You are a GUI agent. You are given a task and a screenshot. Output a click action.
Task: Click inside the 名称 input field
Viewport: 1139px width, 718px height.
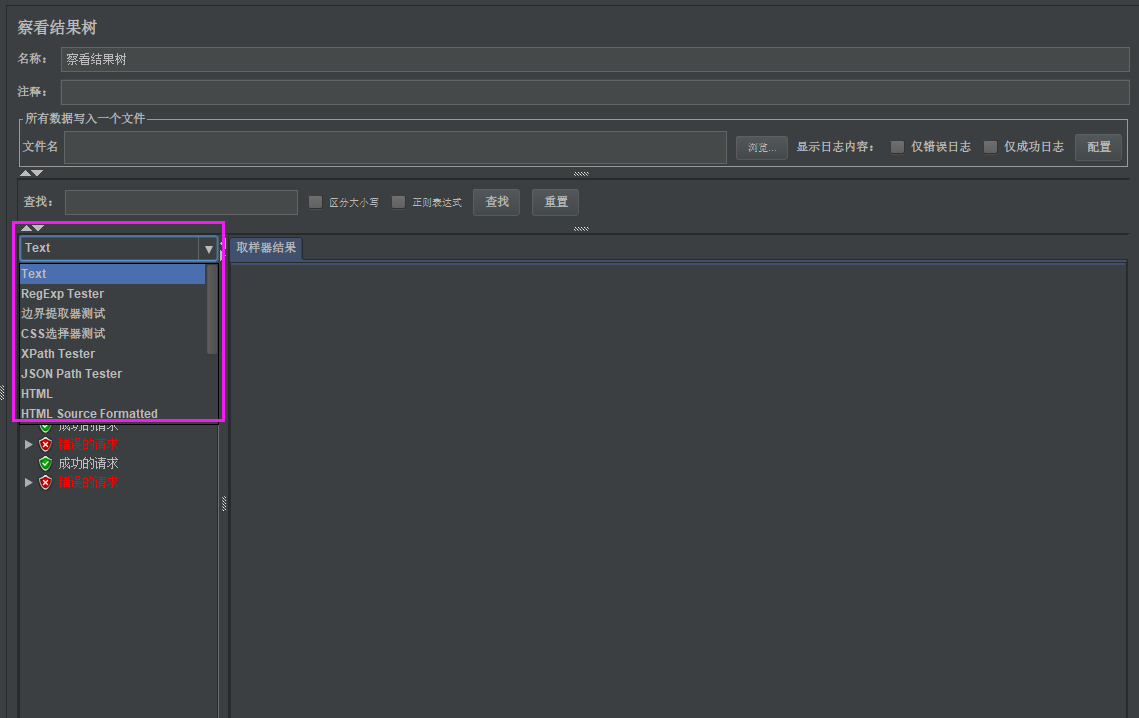pos(400,58)
